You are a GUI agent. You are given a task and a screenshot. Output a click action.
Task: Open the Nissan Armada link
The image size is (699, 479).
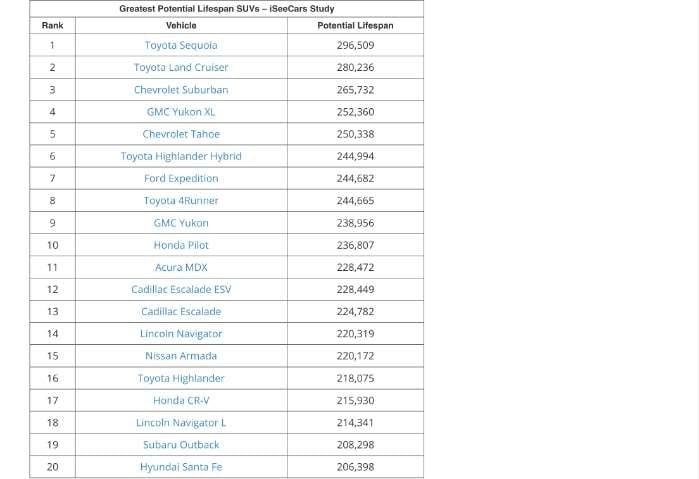pyautogui.click(x=181, y=356)
